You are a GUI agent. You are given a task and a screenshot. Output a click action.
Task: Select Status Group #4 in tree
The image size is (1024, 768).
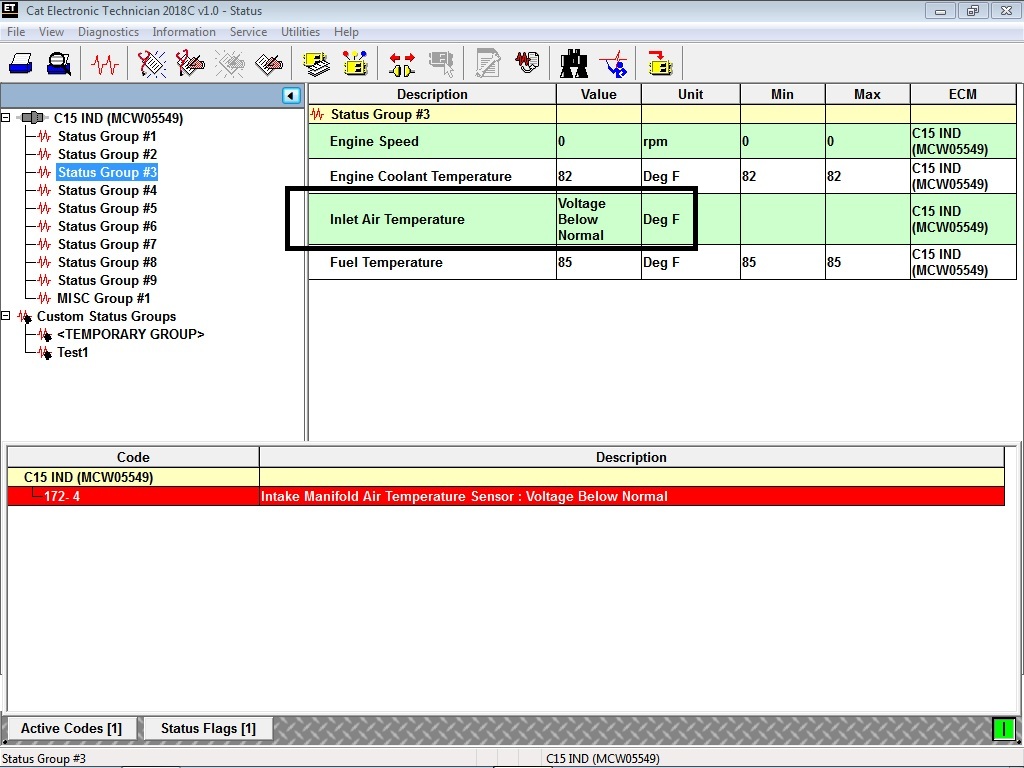coord(107,191)
